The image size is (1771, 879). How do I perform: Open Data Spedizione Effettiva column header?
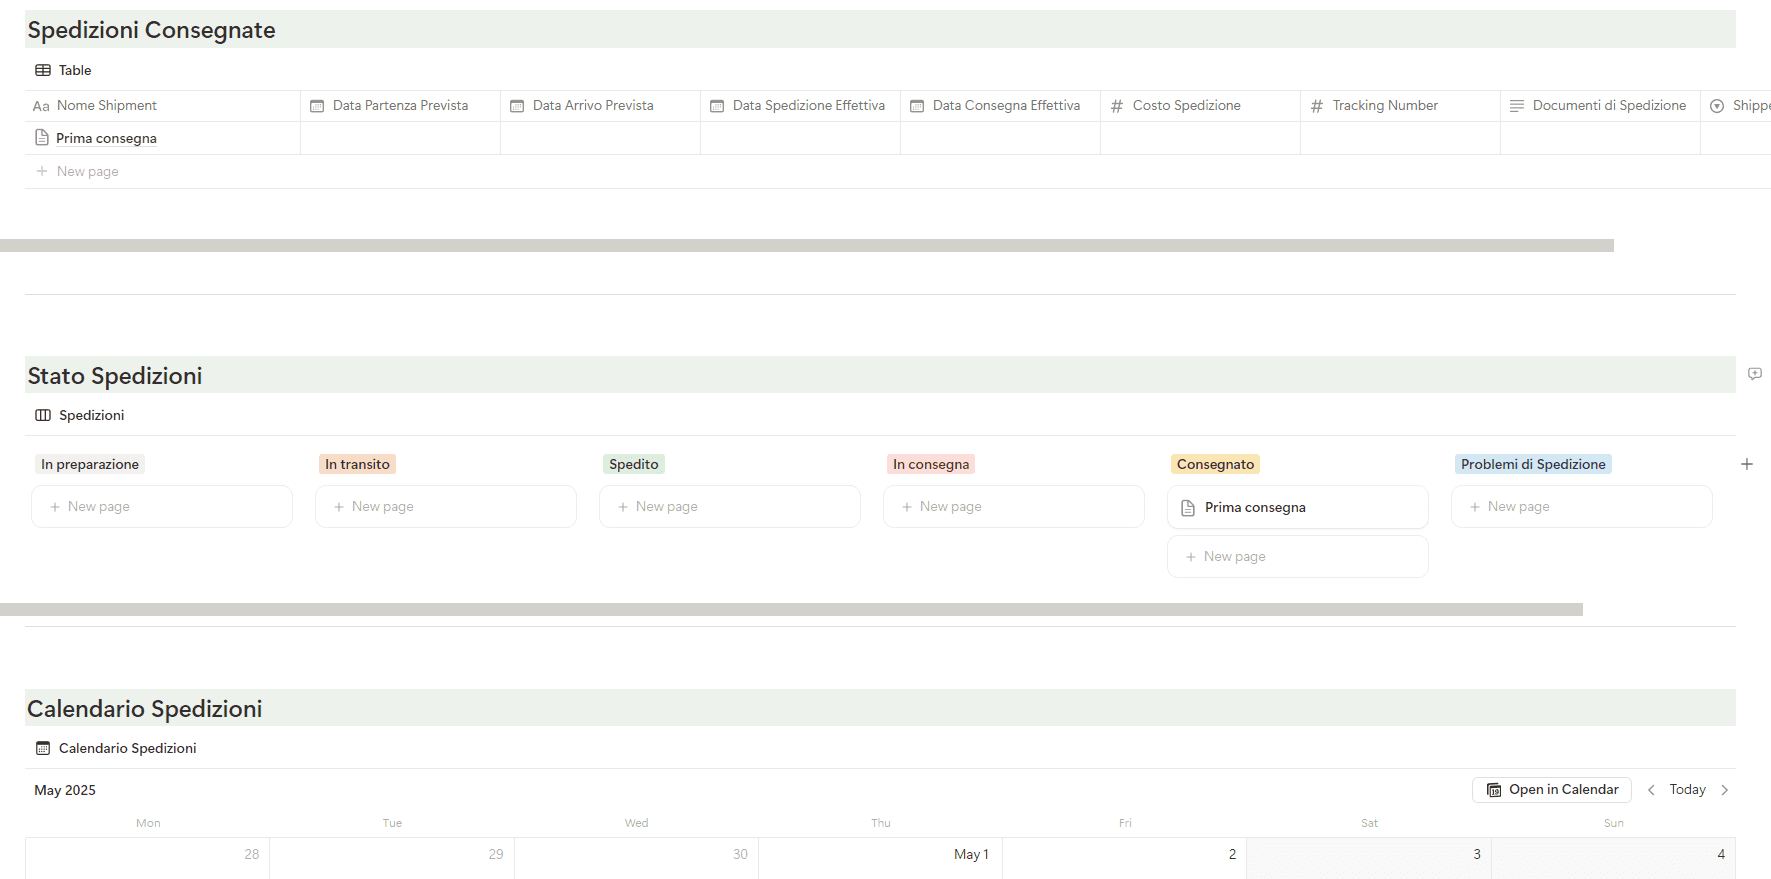[801, 106]
